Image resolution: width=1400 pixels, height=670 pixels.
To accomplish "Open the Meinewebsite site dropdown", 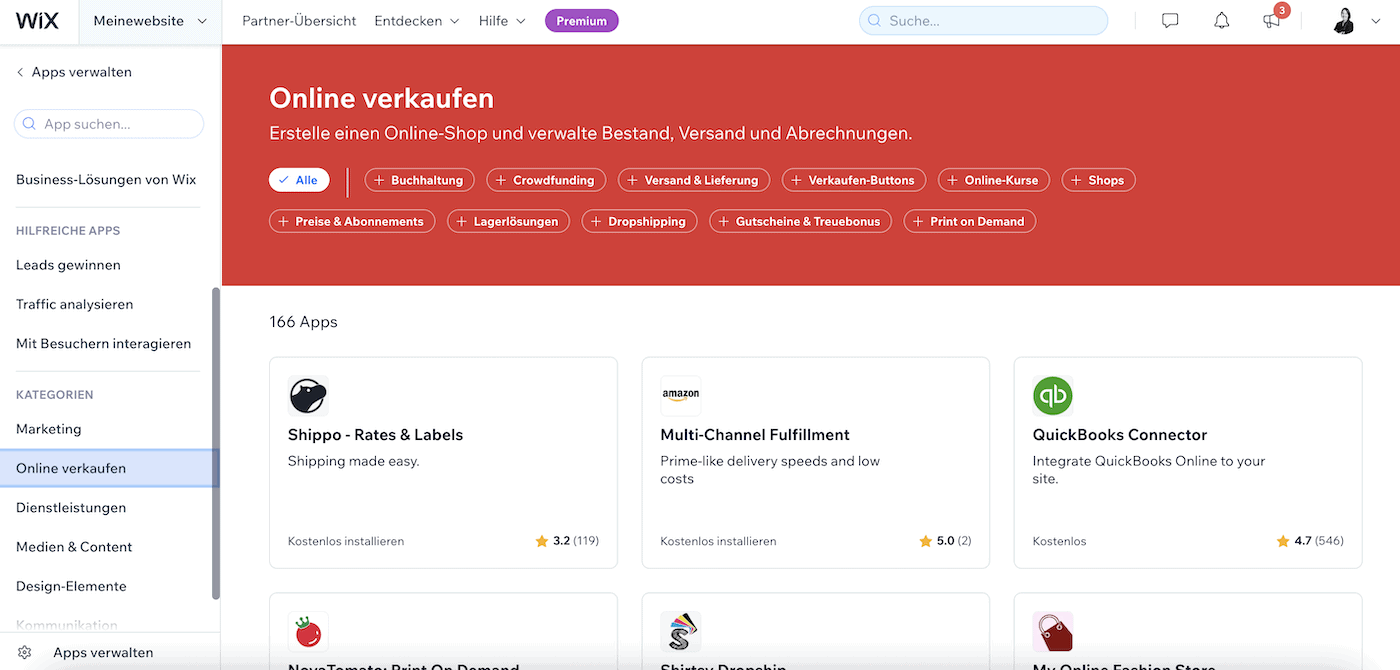I will tap(150, 21).
